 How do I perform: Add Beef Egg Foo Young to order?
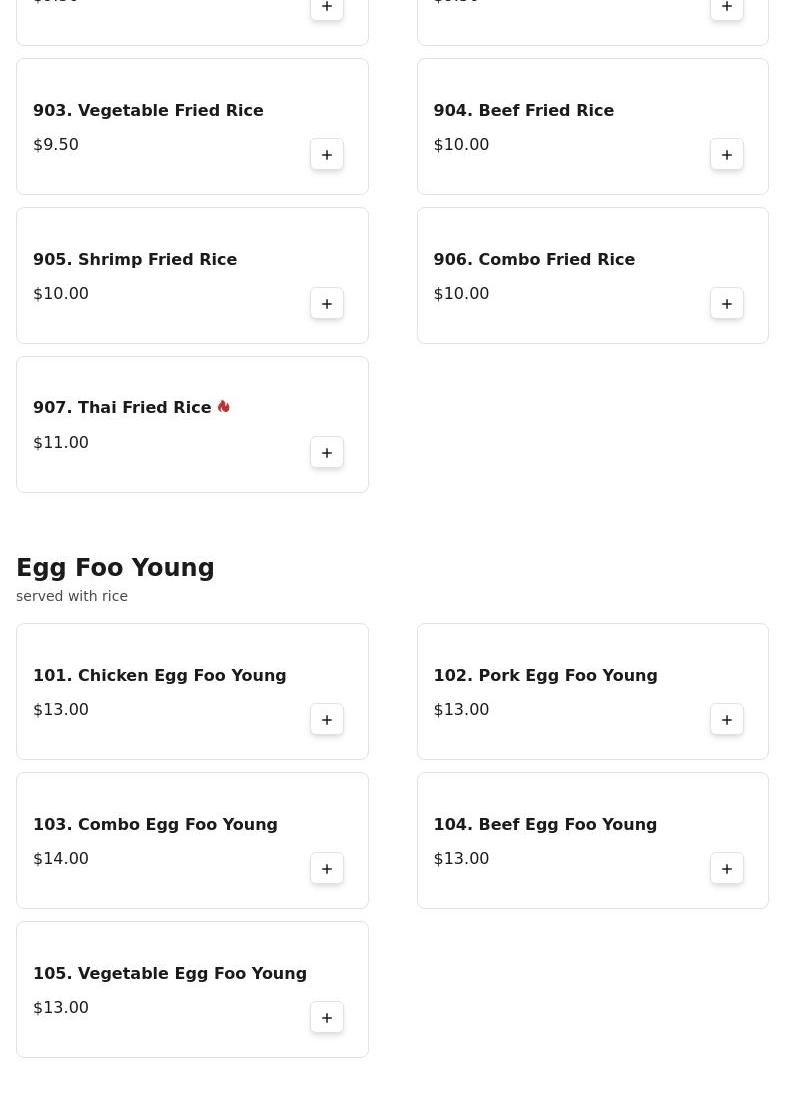(x=727, y=869)
